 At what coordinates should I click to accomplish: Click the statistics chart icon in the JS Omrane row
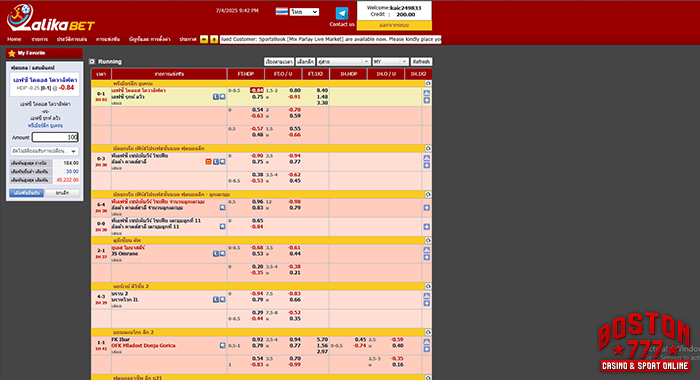click(x=427, y=250)
